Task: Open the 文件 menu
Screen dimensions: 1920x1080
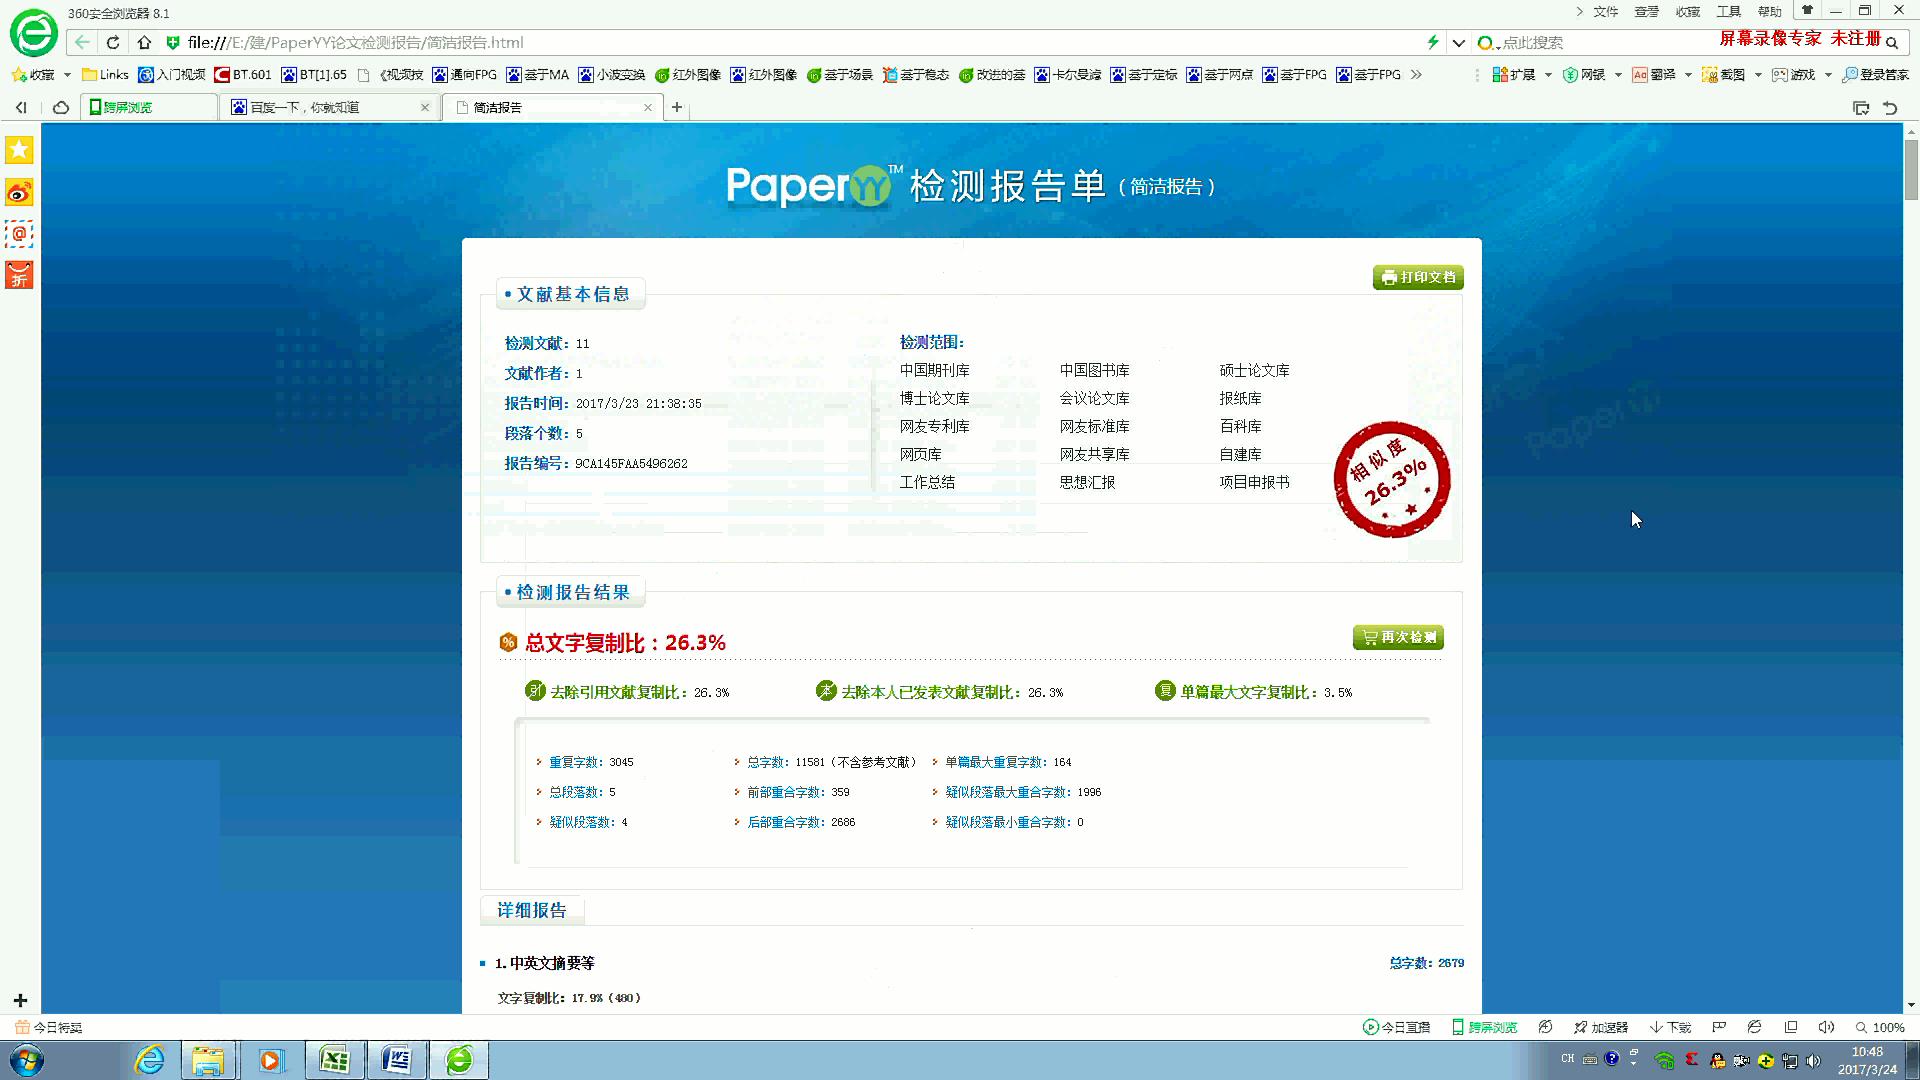Action: click(x=1606, y=11)
